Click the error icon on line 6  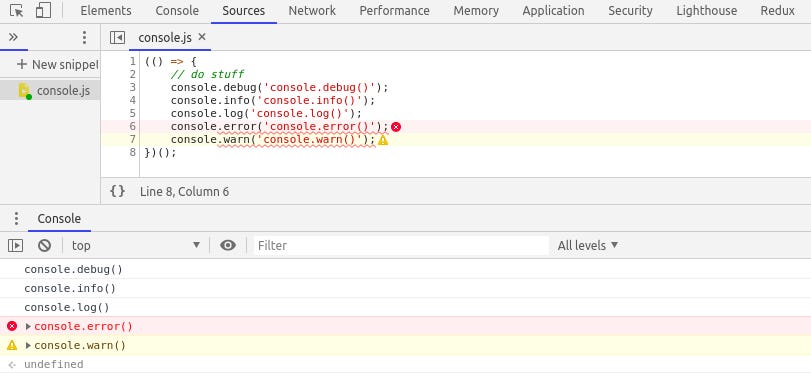(x=396, y=127)
